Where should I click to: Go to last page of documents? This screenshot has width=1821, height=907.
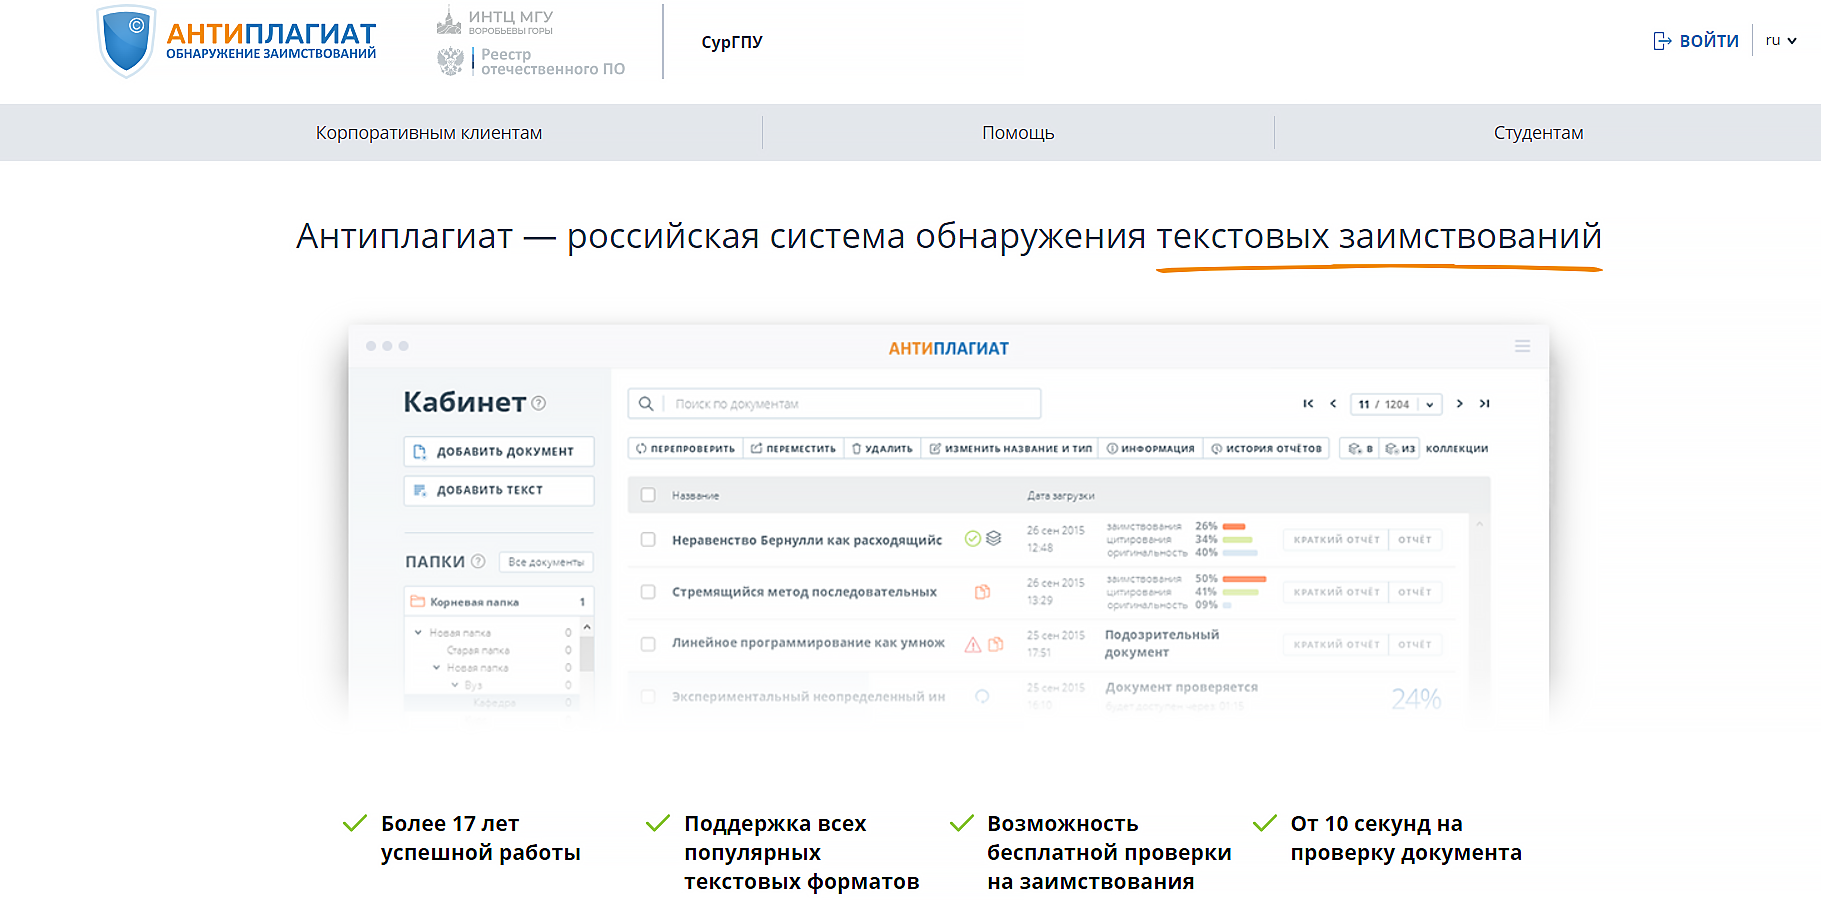(1485, 404)
